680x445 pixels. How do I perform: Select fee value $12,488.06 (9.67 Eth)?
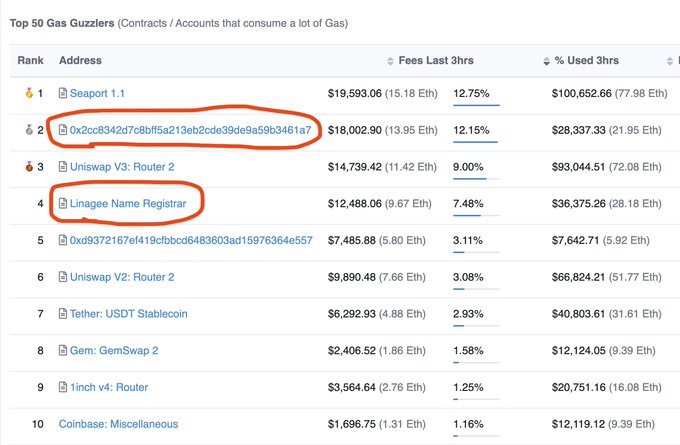point(379,203)
